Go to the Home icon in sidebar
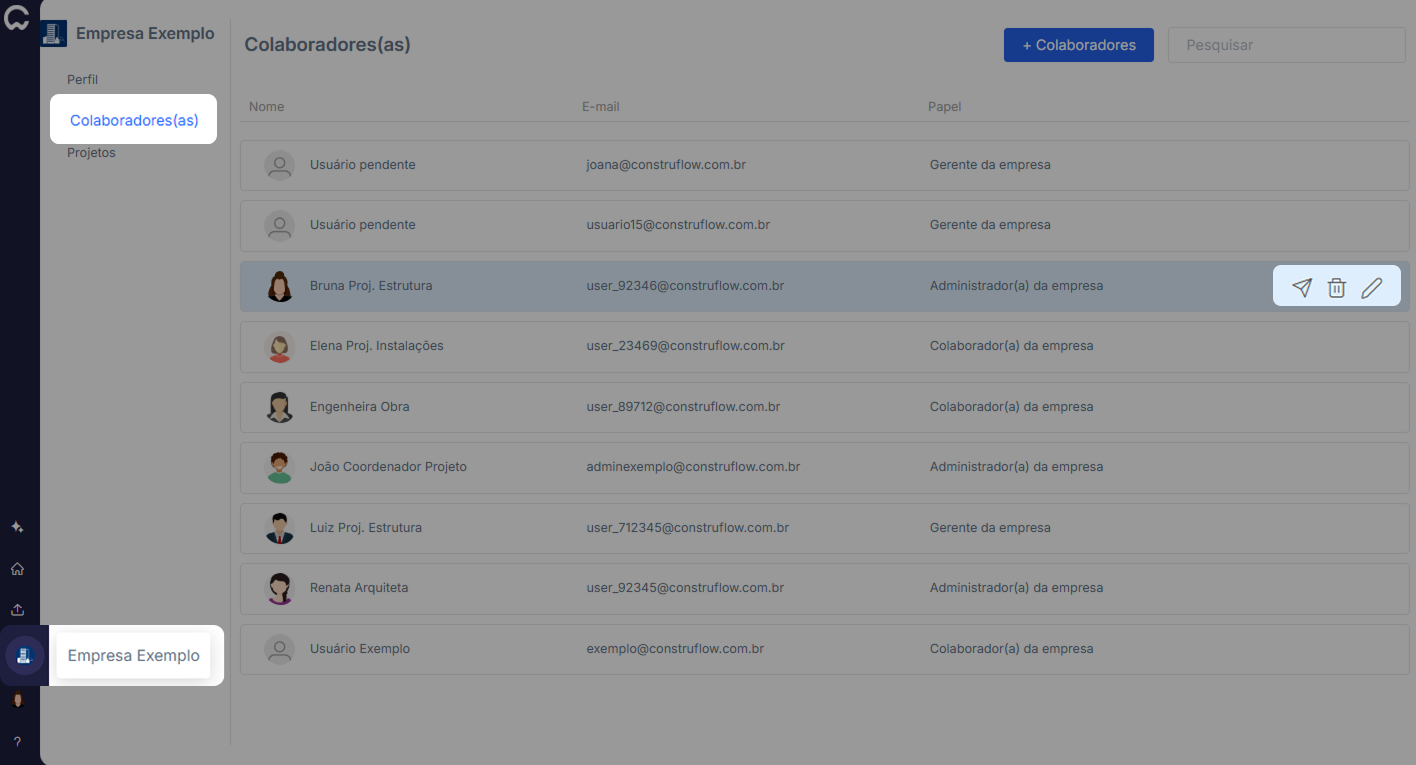 tap(17, 569)
